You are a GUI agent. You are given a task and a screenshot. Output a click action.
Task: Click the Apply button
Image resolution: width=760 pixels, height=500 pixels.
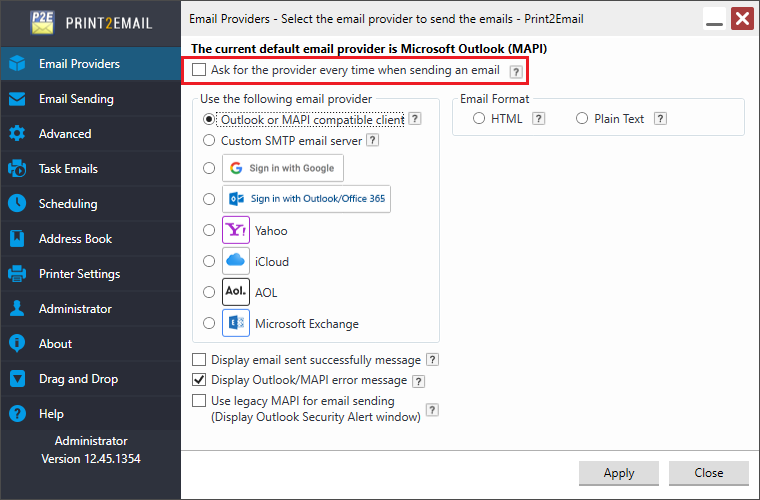[619, 473]
